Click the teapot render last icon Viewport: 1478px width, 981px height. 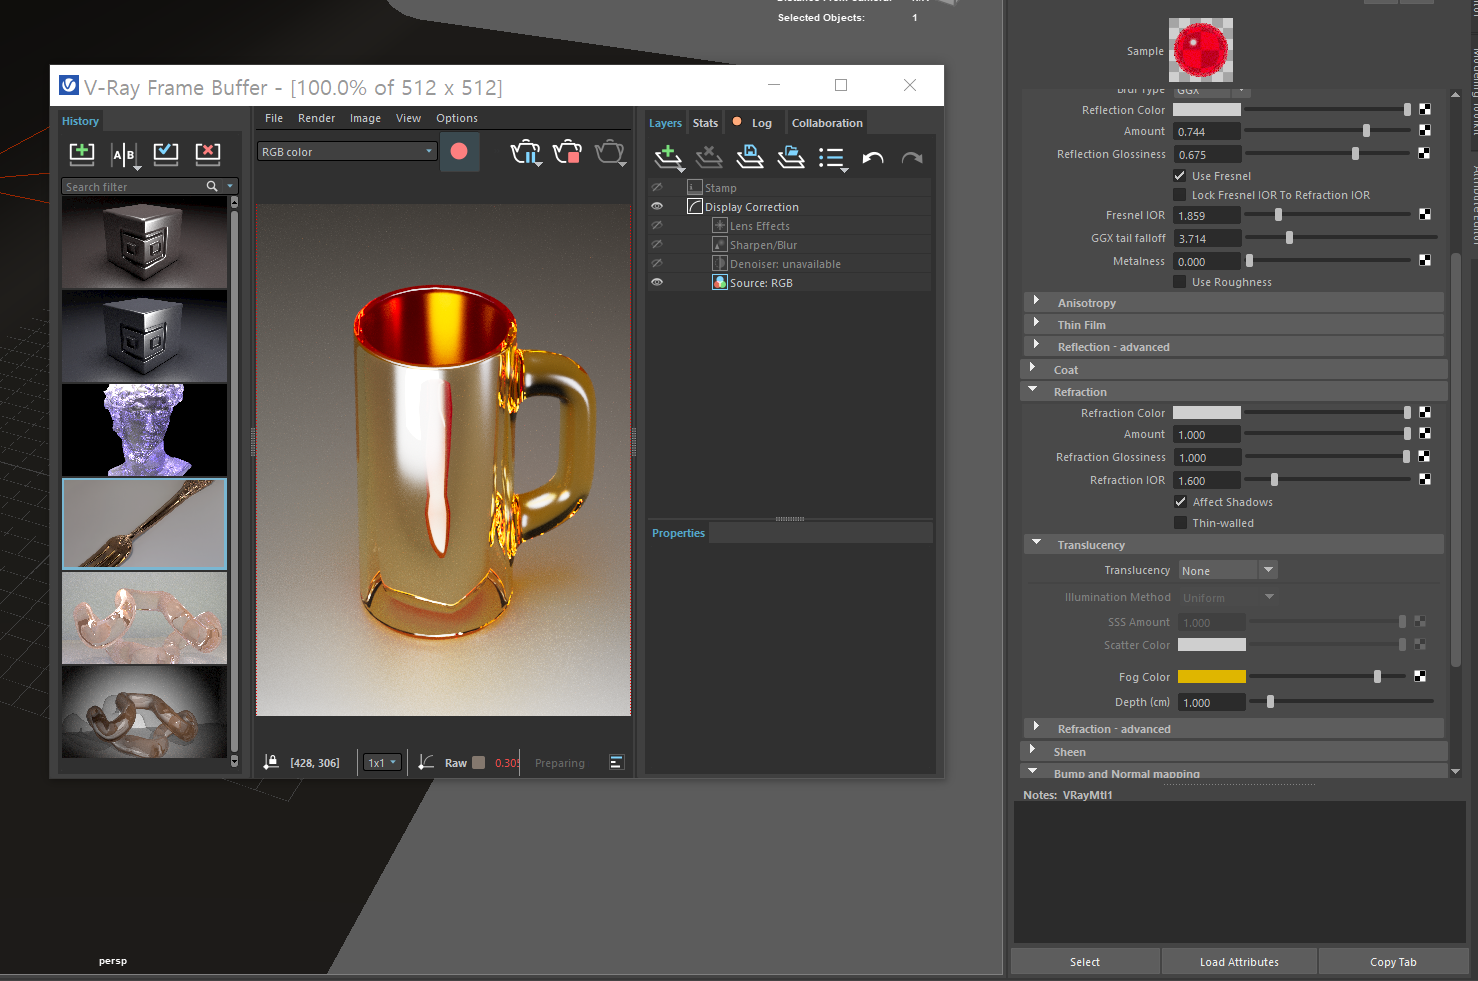[x=526, y=152]
